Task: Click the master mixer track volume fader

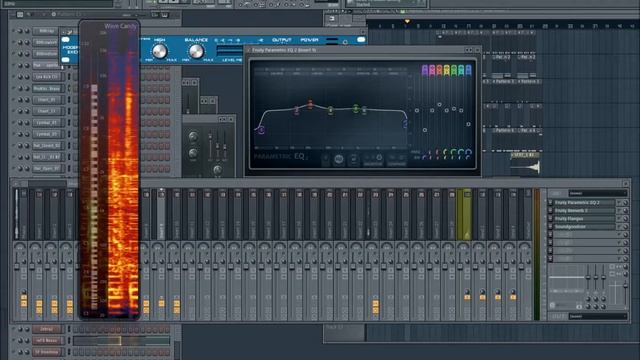Action: pos(17,266)
